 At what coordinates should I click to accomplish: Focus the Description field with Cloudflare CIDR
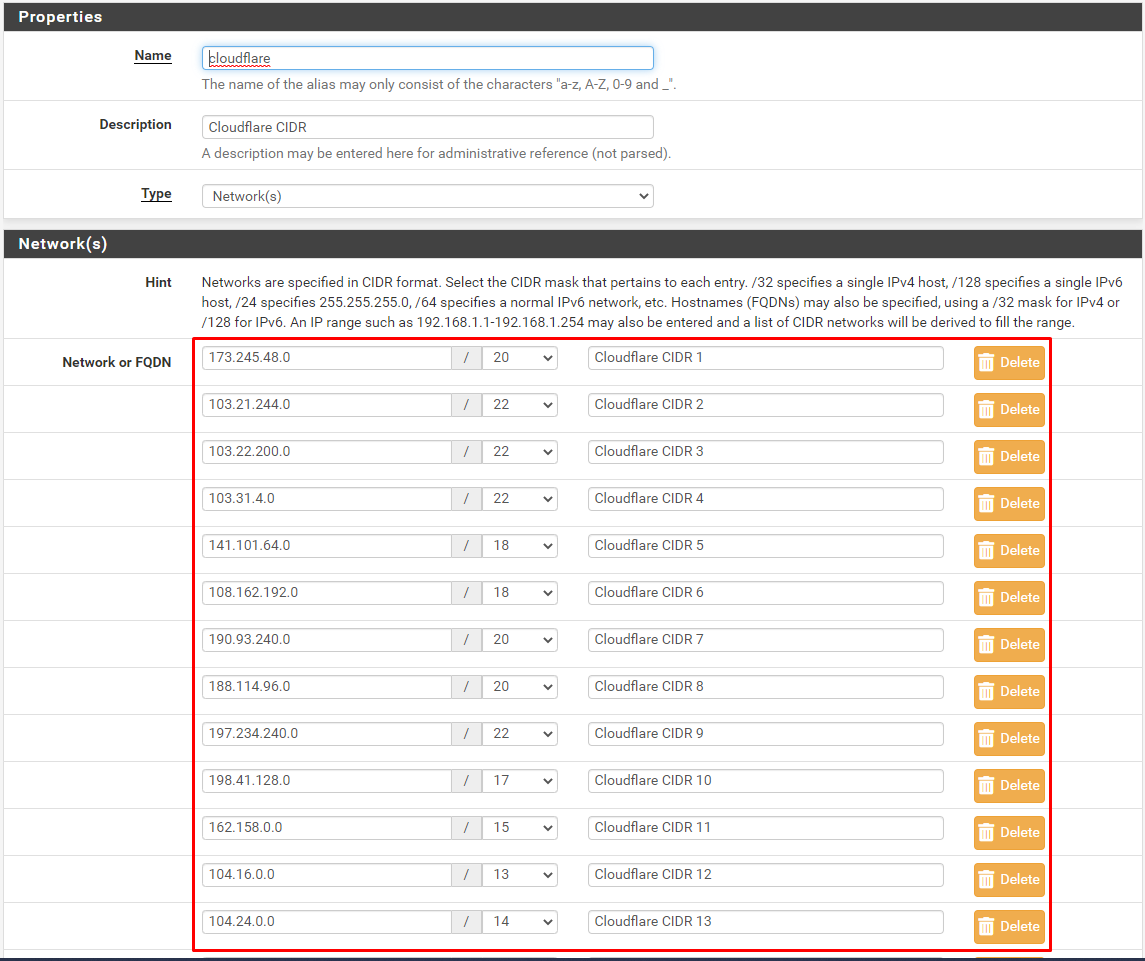click(427, 127)
